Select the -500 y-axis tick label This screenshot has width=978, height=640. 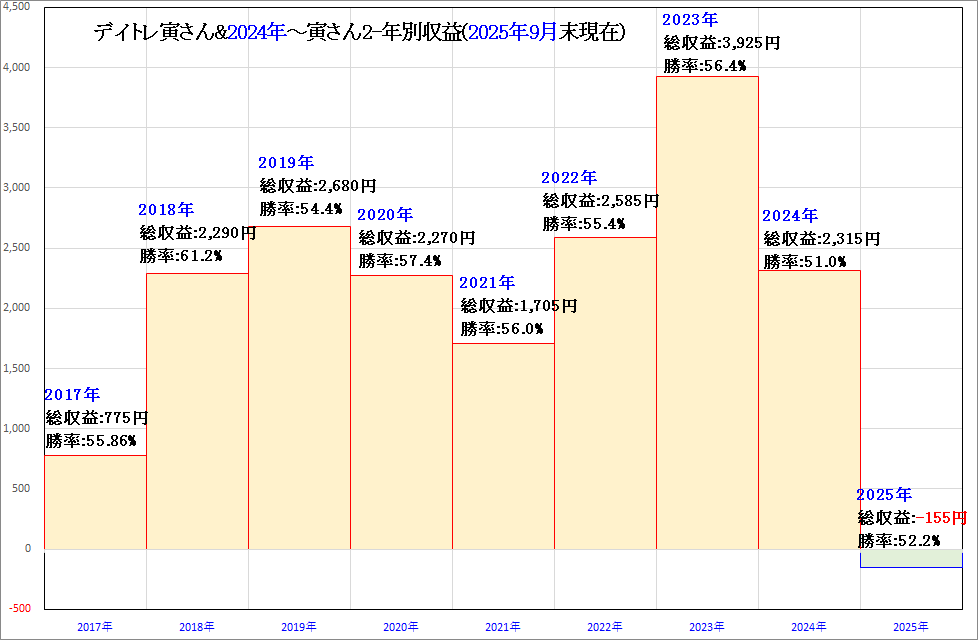tap(19, 608)
